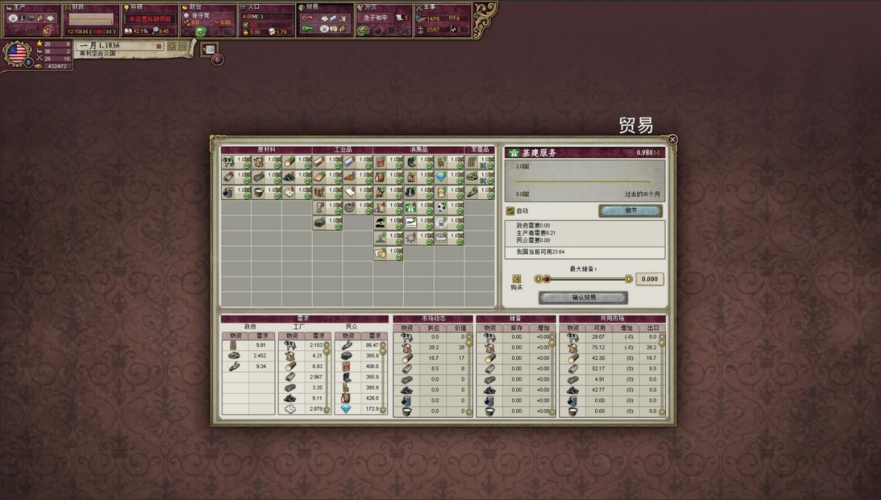
Task: Close the trade window
Action: point(672,139)
